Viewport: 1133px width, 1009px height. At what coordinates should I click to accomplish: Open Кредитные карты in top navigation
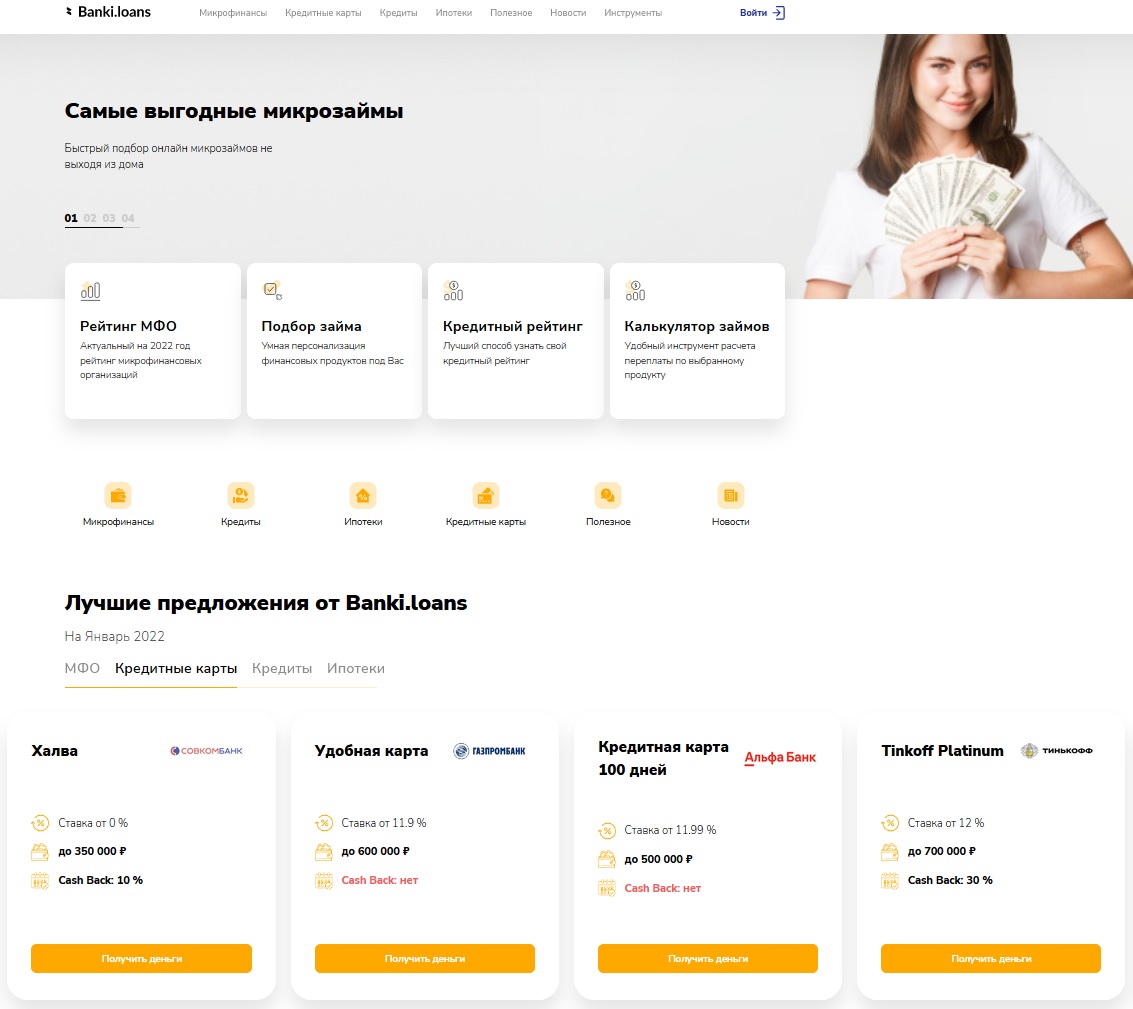click(323, 13)
